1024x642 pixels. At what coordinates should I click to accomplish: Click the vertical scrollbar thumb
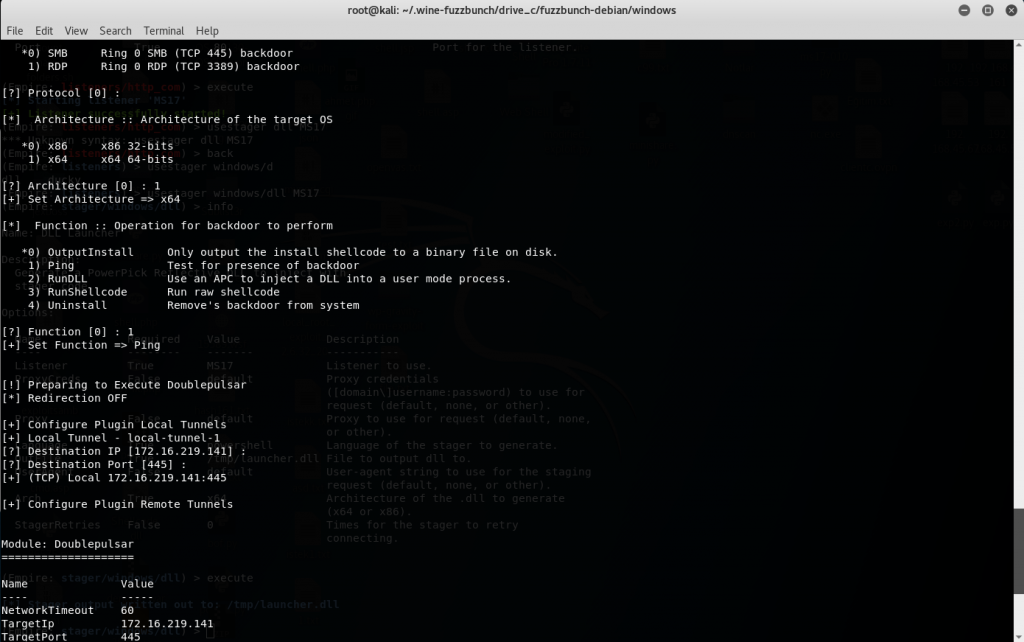pyautogui.click(x=1018, y=548)
